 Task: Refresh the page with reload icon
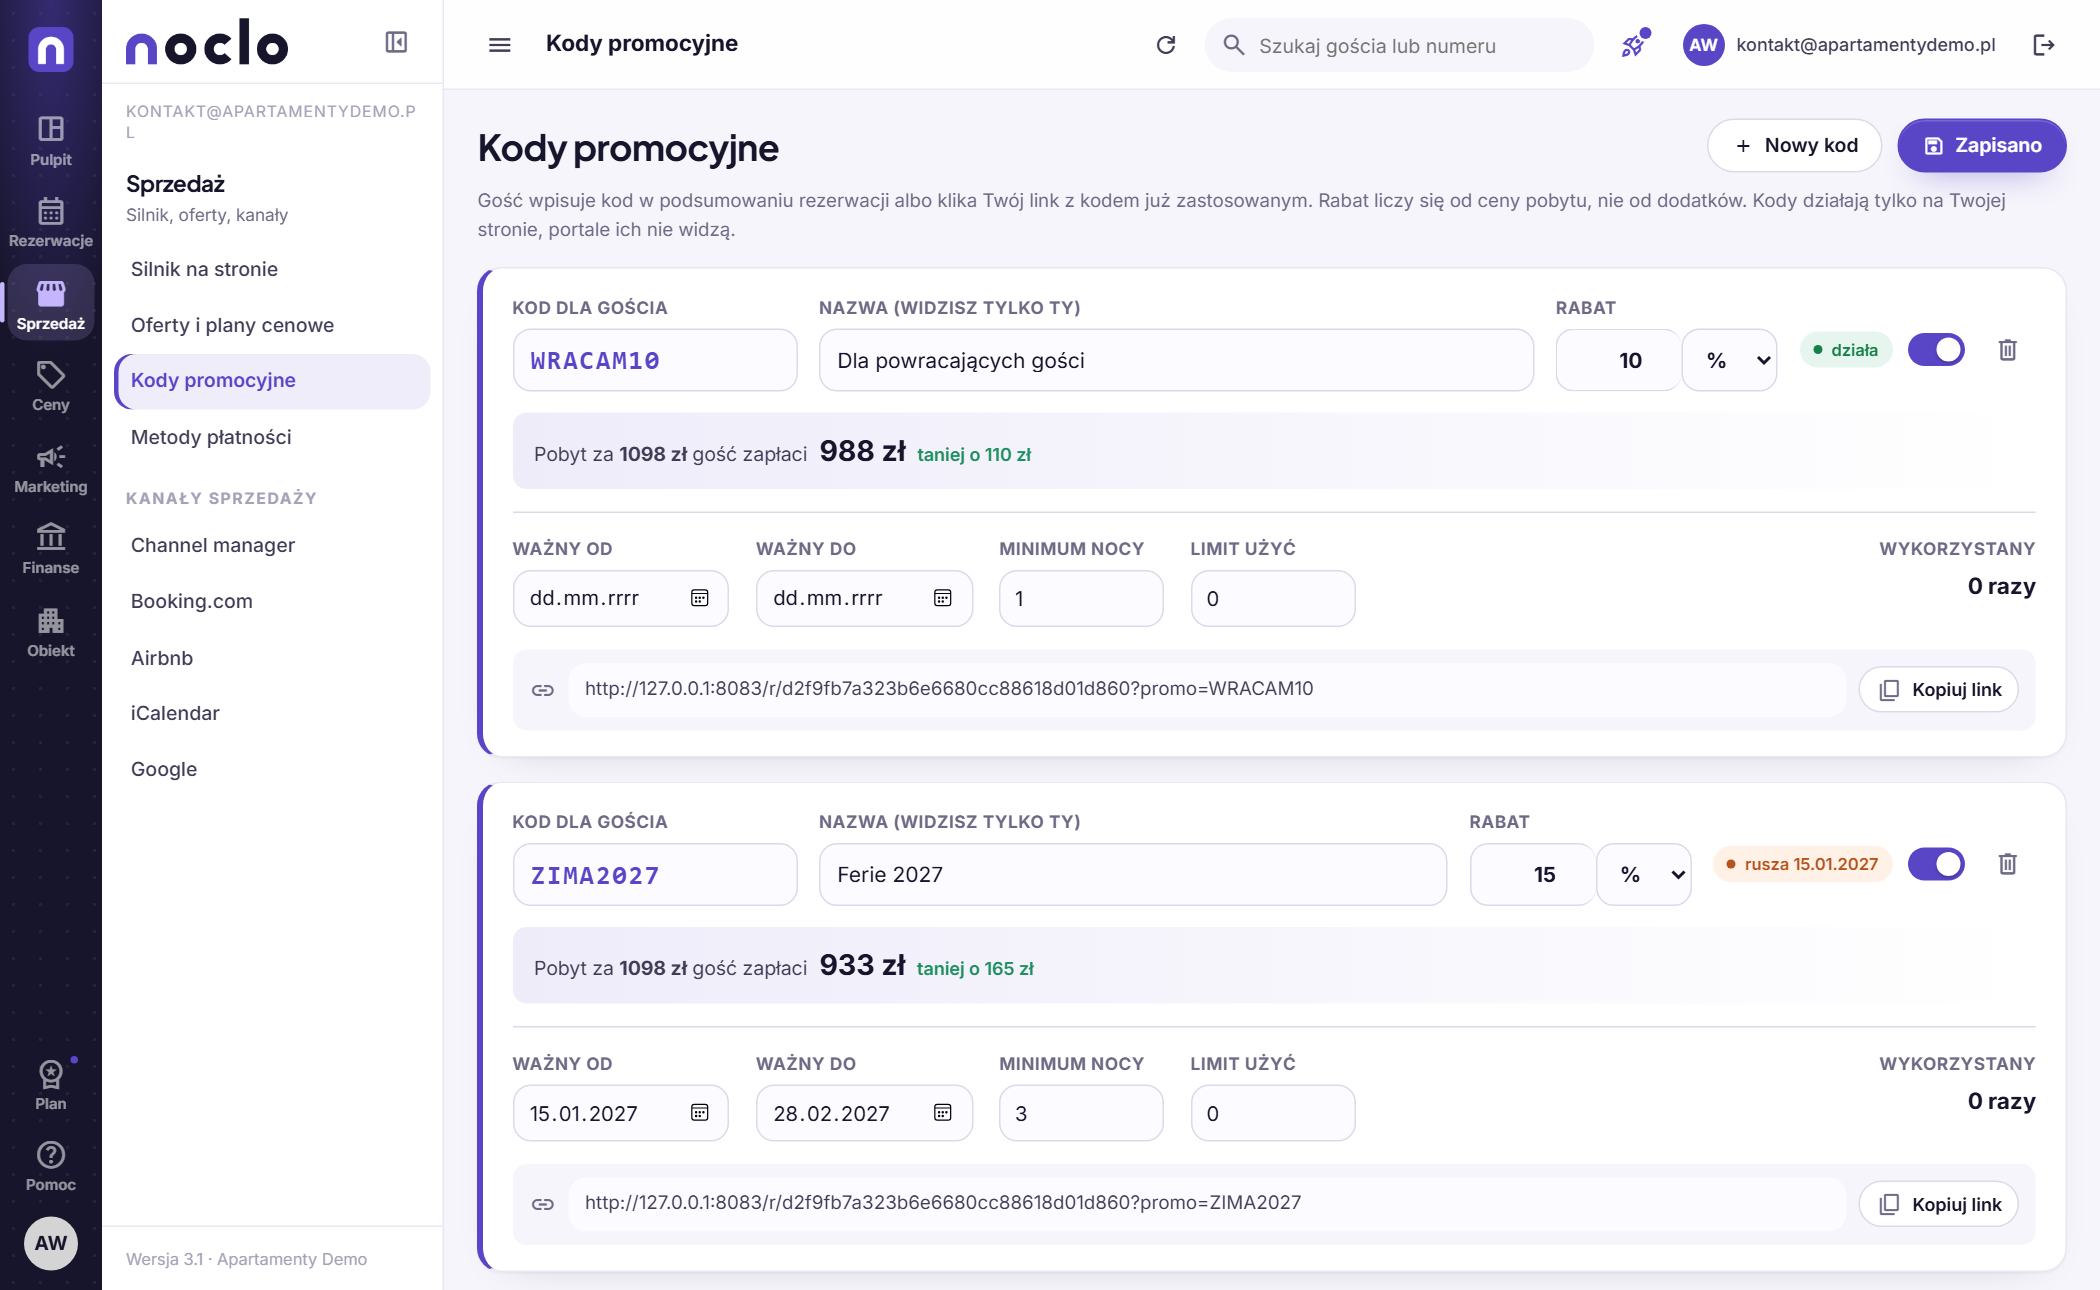1166,45
